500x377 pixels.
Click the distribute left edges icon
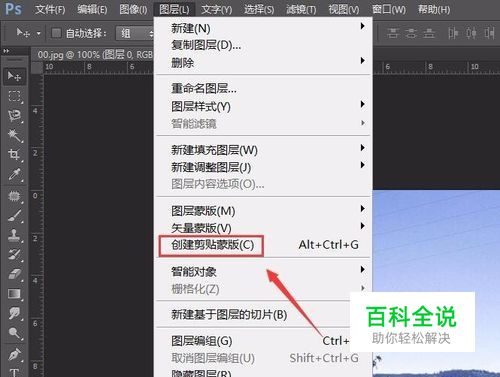pos(453,33)
